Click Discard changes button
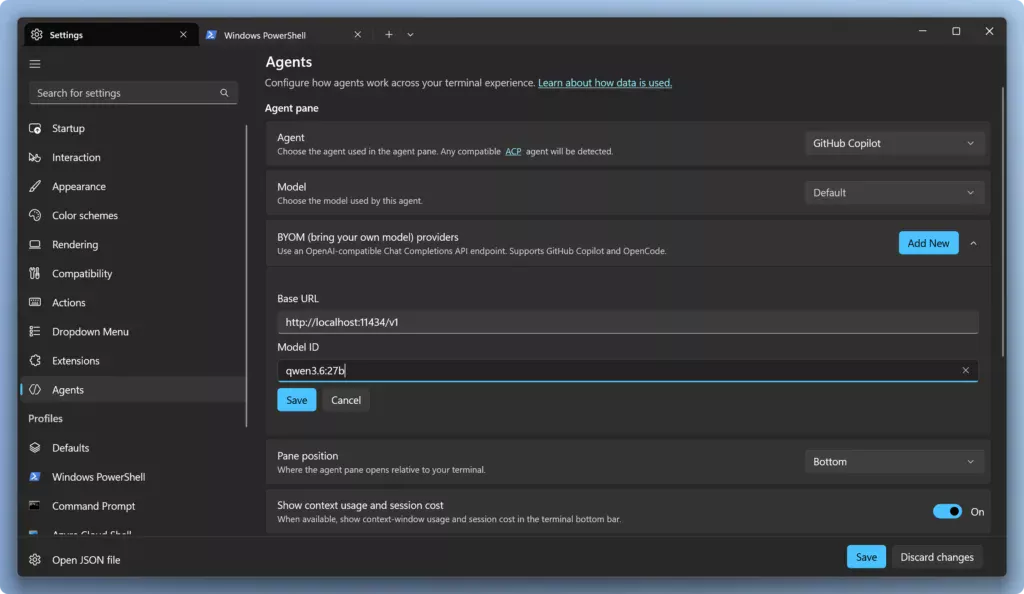 click(x=936, y=557)
